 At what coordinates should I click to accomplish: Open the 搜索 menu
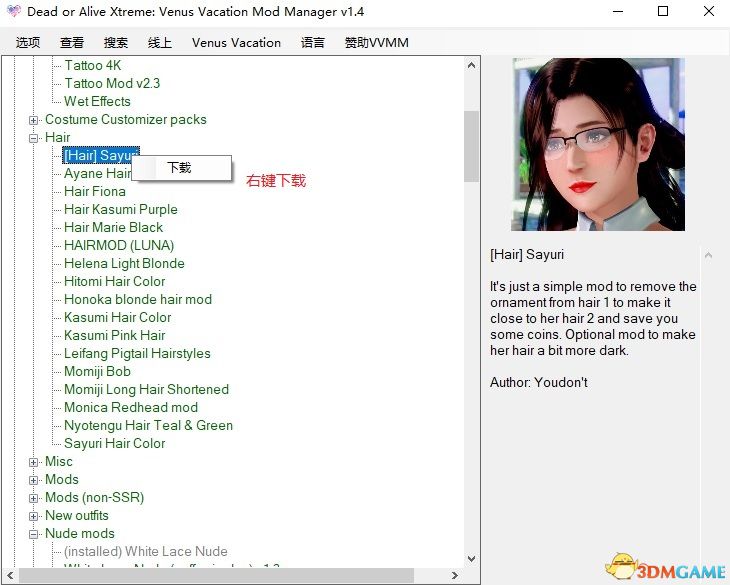[x=116, y=43]
